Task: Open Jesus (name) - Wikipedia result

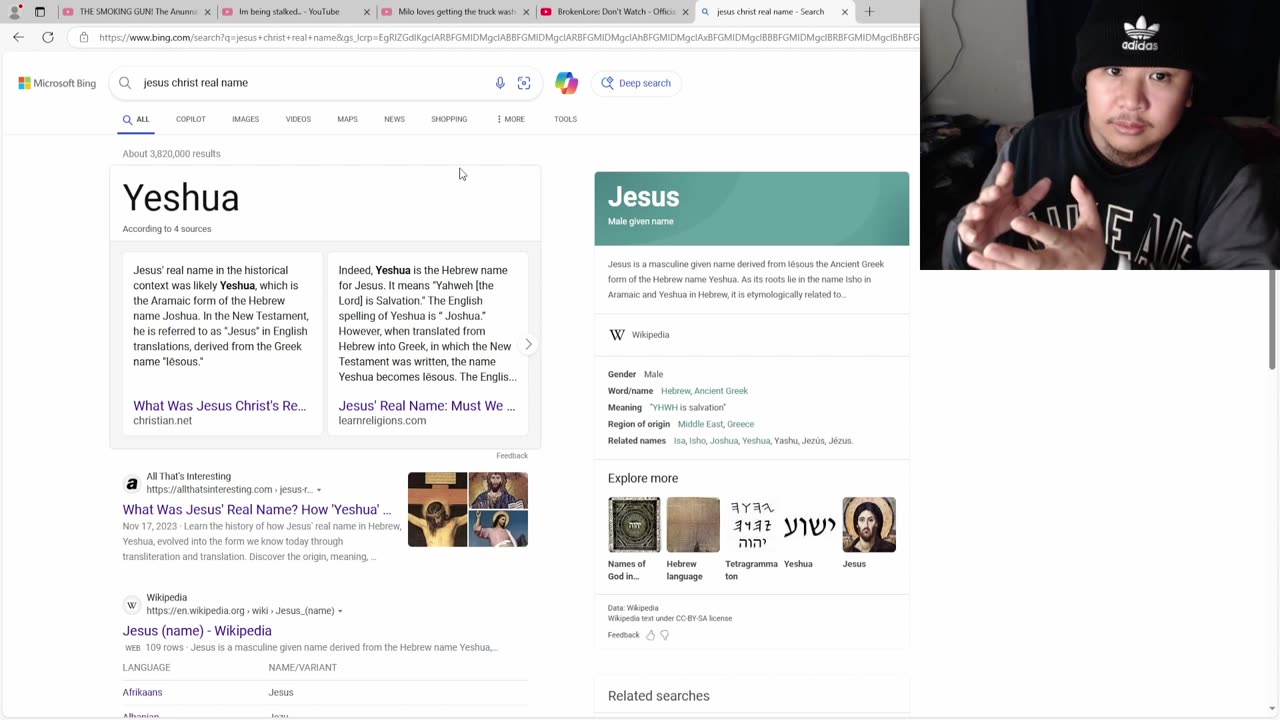Action: coord(197,631)
